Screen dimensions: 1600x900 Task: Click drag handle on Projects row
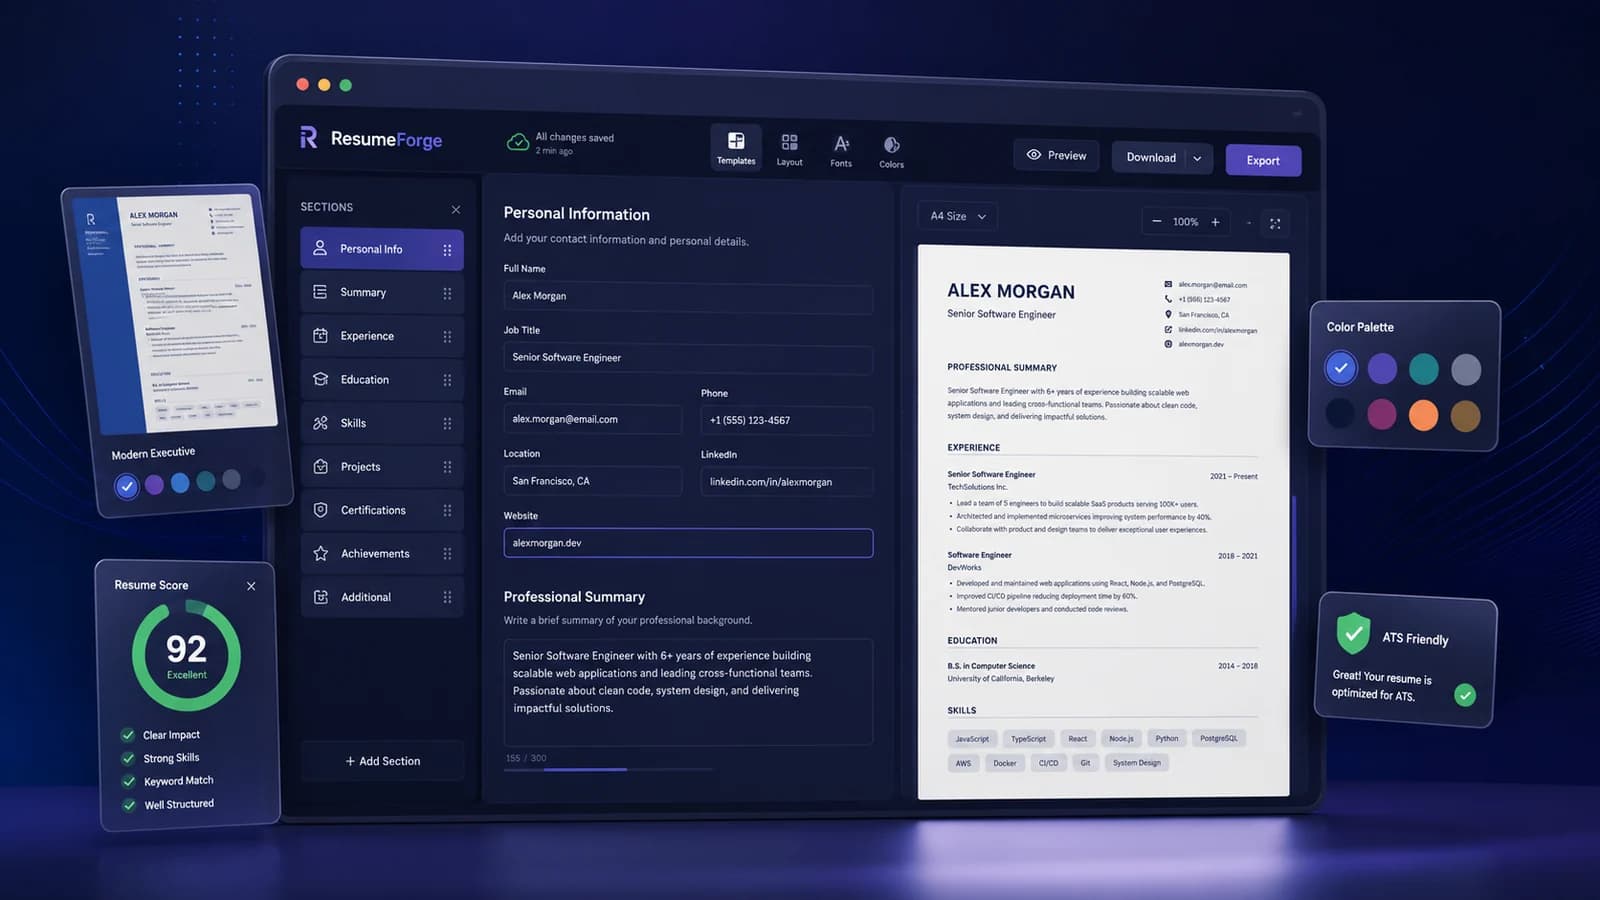tap(447, 467)
